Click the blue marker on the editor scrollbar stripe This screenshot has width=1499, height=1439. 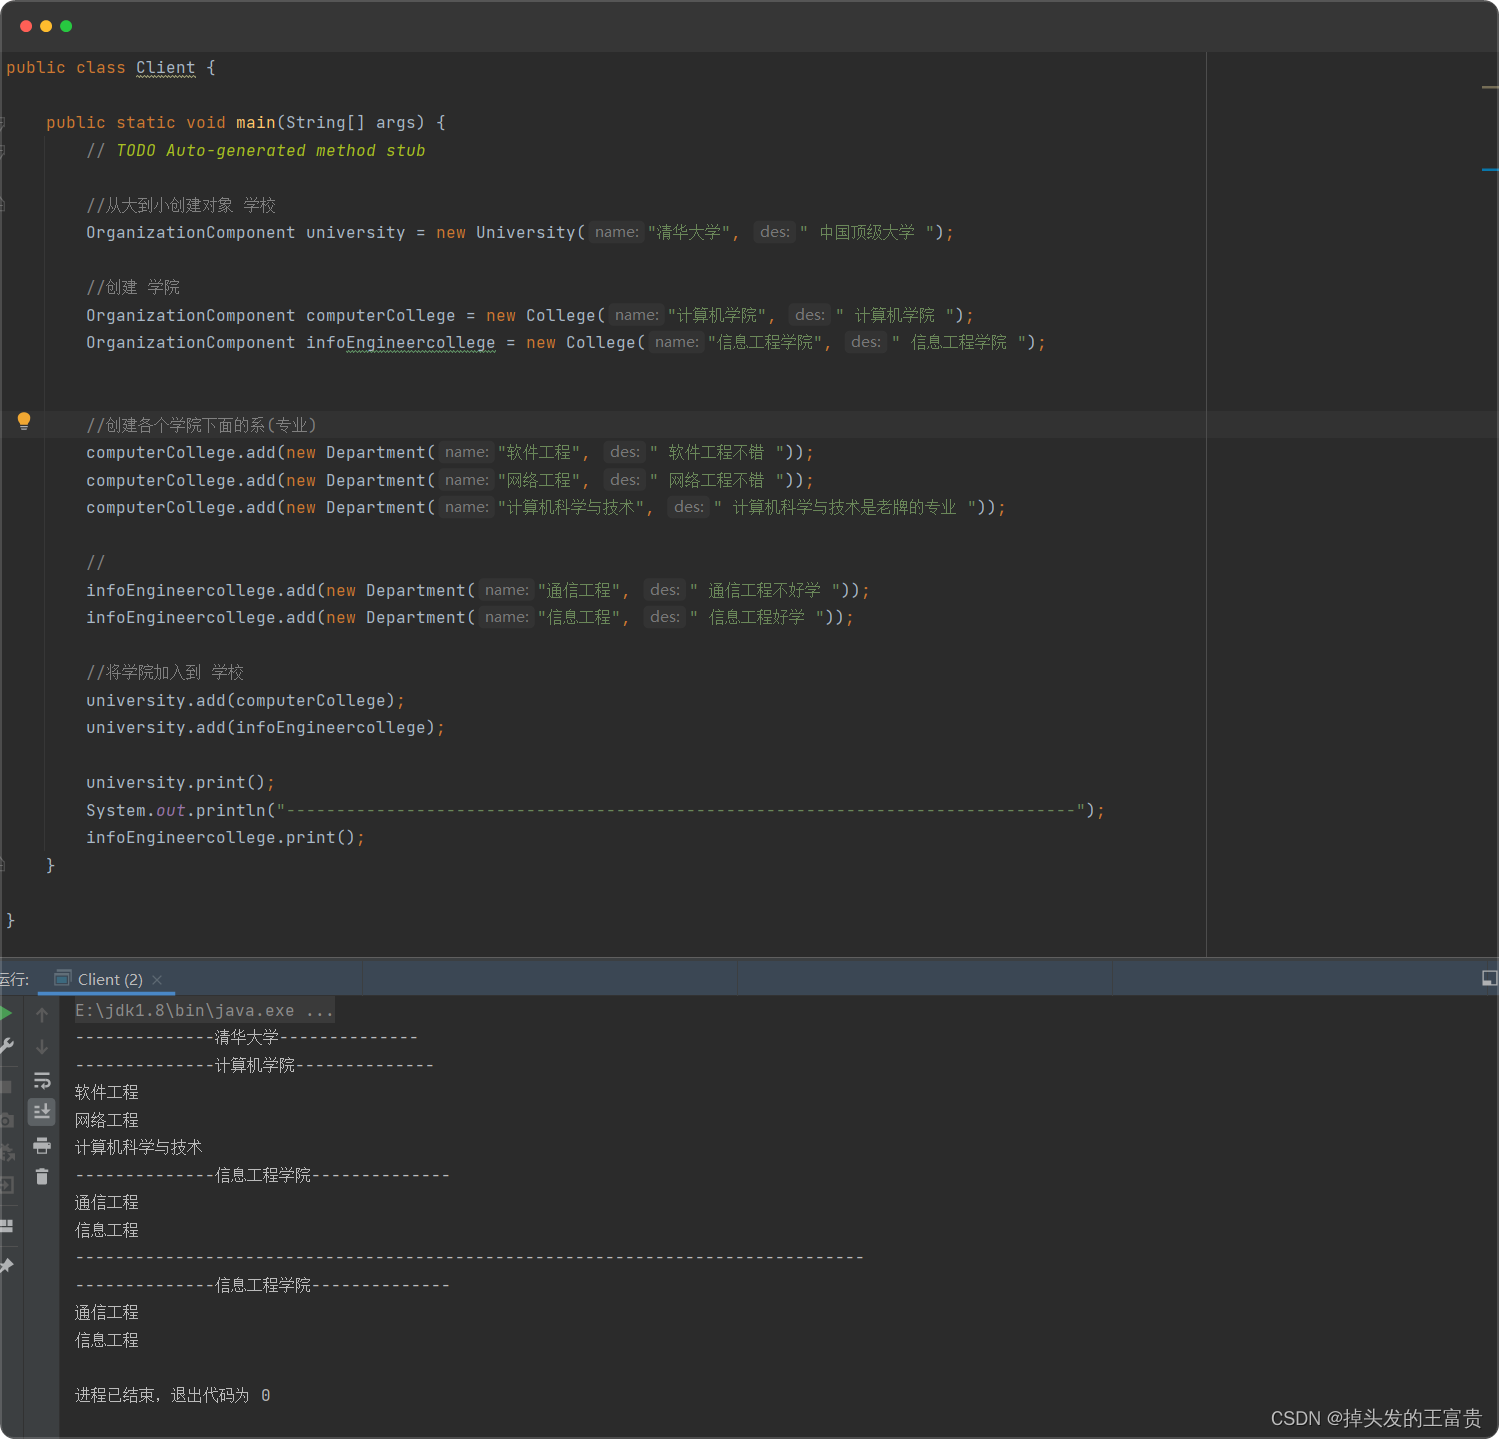coord(1490,169)
